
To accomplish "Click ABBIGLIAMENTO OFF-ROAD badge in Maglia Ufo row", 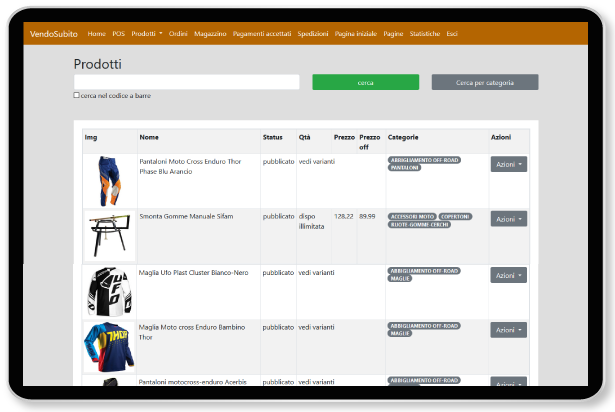I will 424,271.
